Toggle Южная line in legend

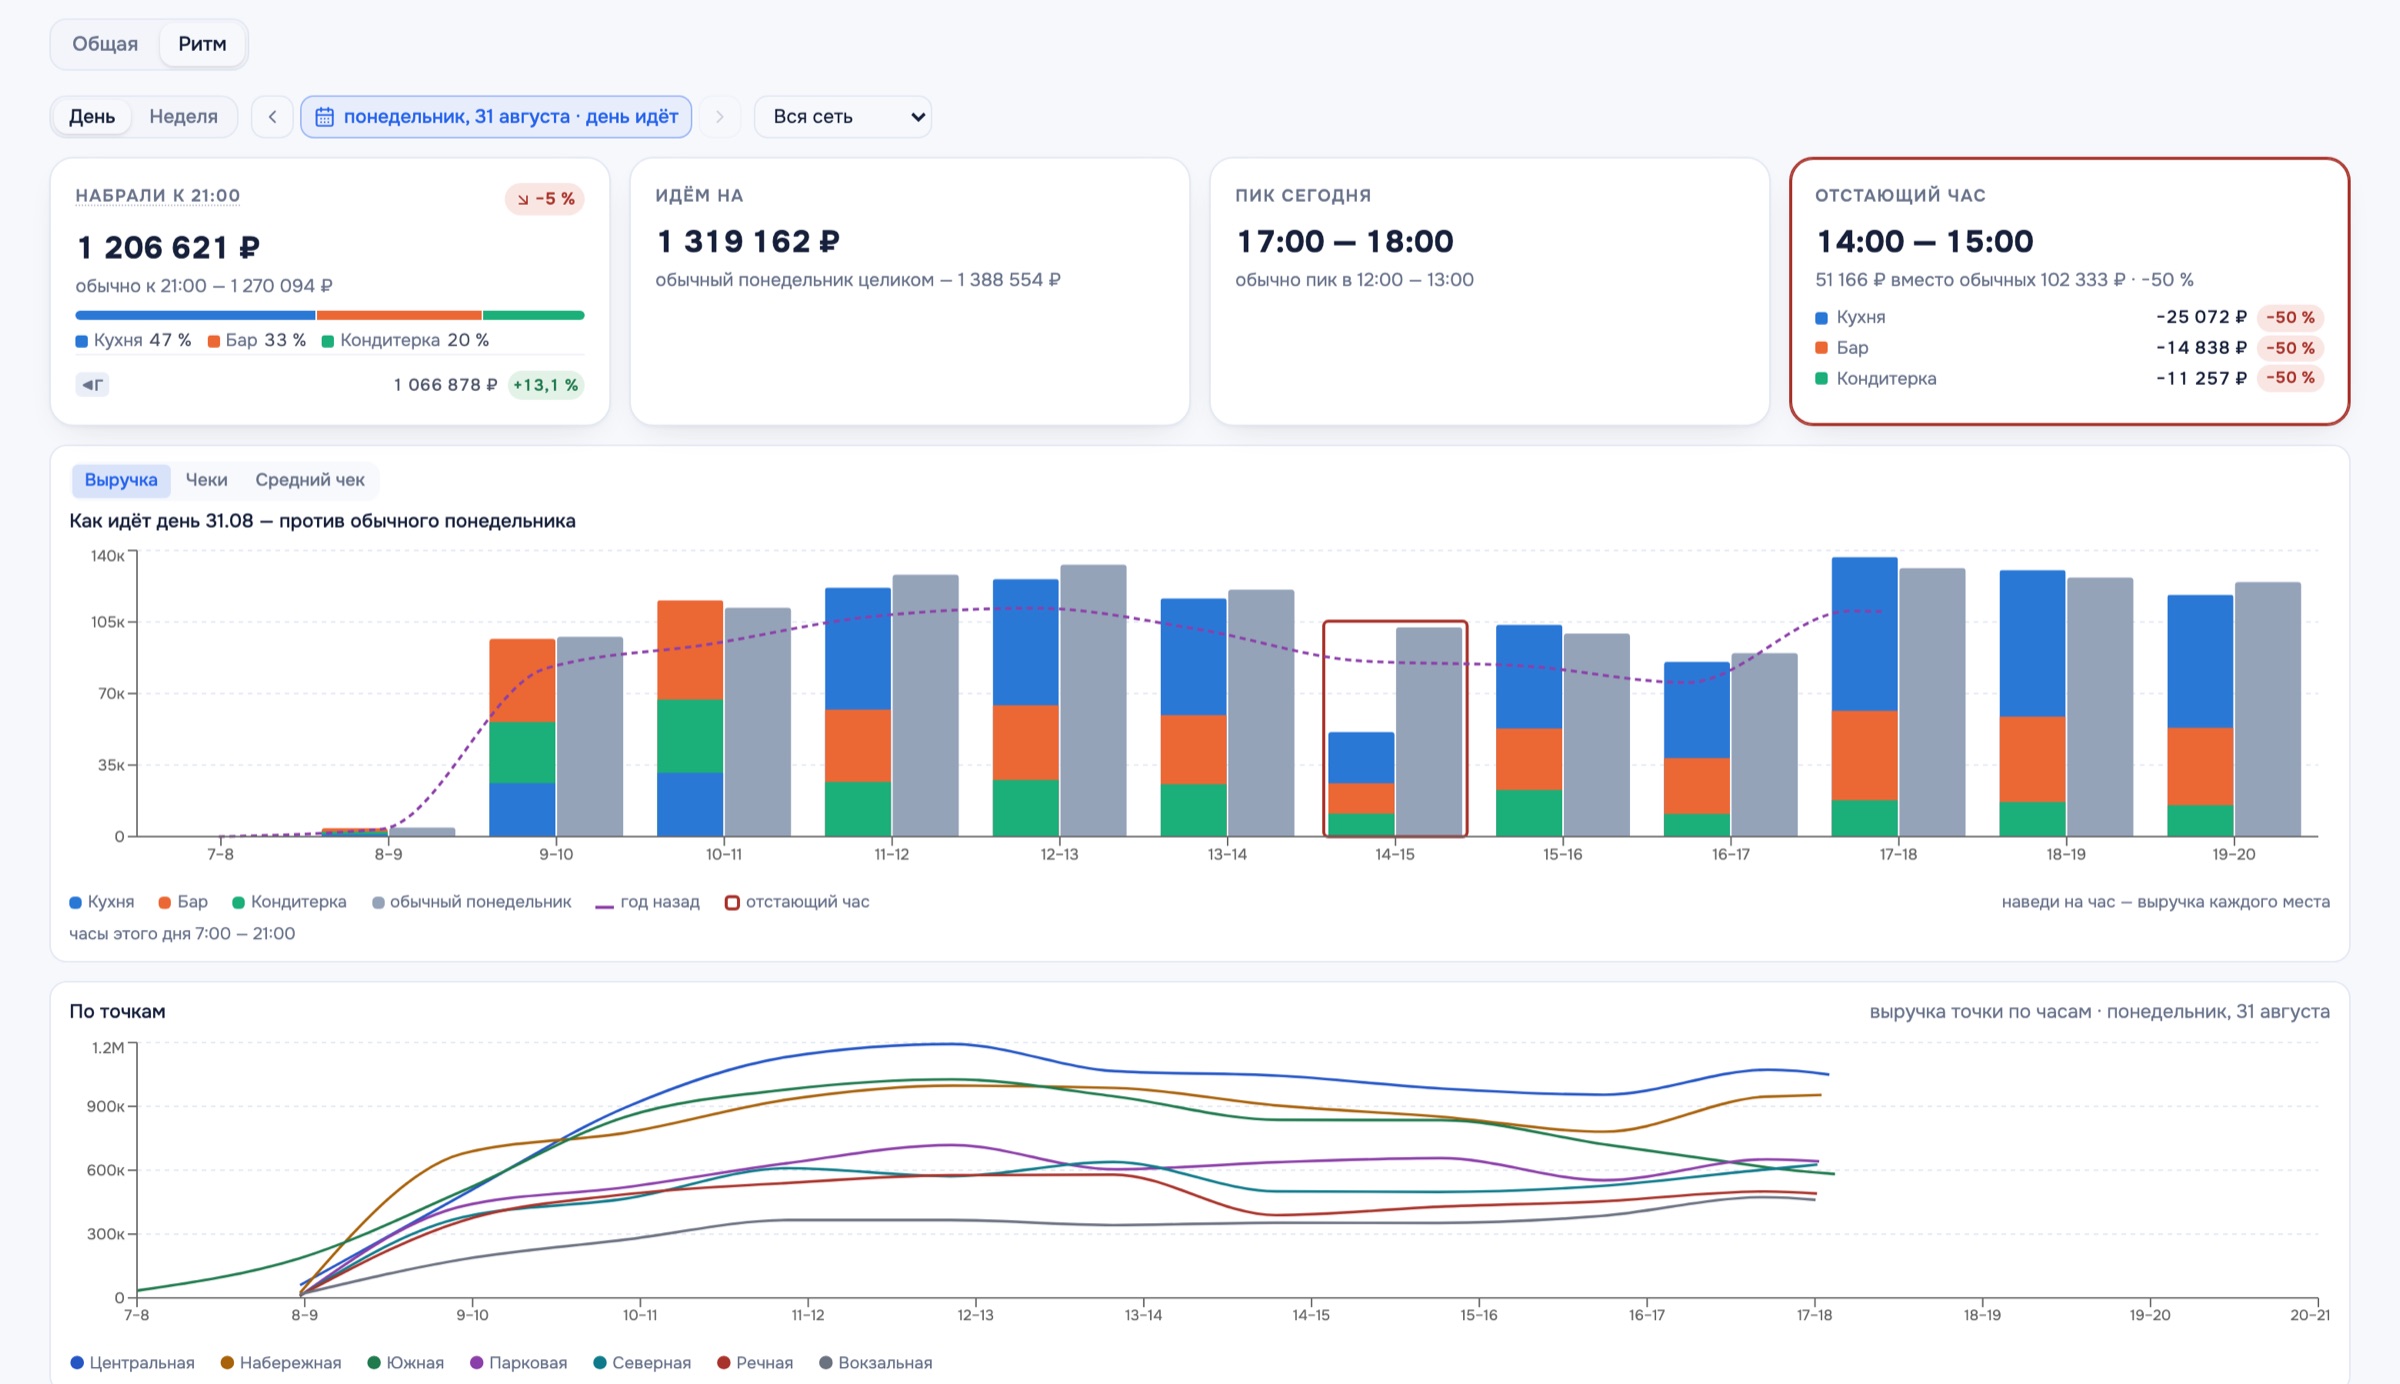405,1363
